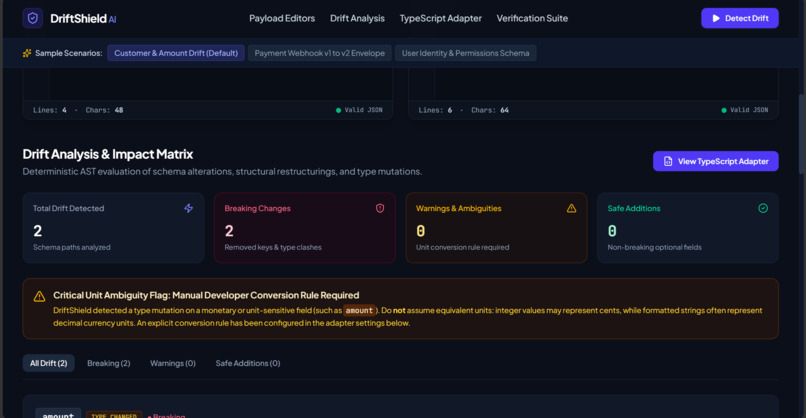Go to Drift Analysis nav item
The width and height of the screenshot is (806, 418).
coord(357,19)
